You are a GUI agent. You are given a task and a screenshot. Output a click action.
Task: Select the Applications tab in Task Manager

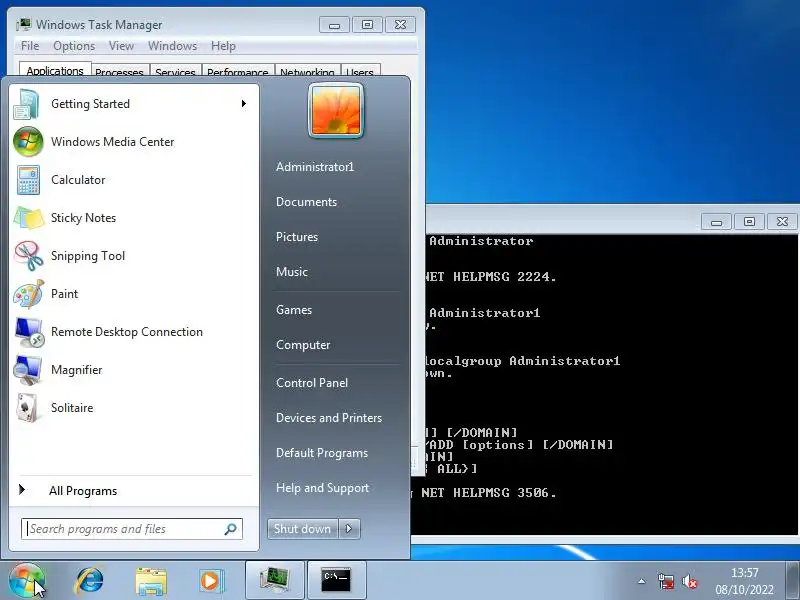(x=55, y=70)
